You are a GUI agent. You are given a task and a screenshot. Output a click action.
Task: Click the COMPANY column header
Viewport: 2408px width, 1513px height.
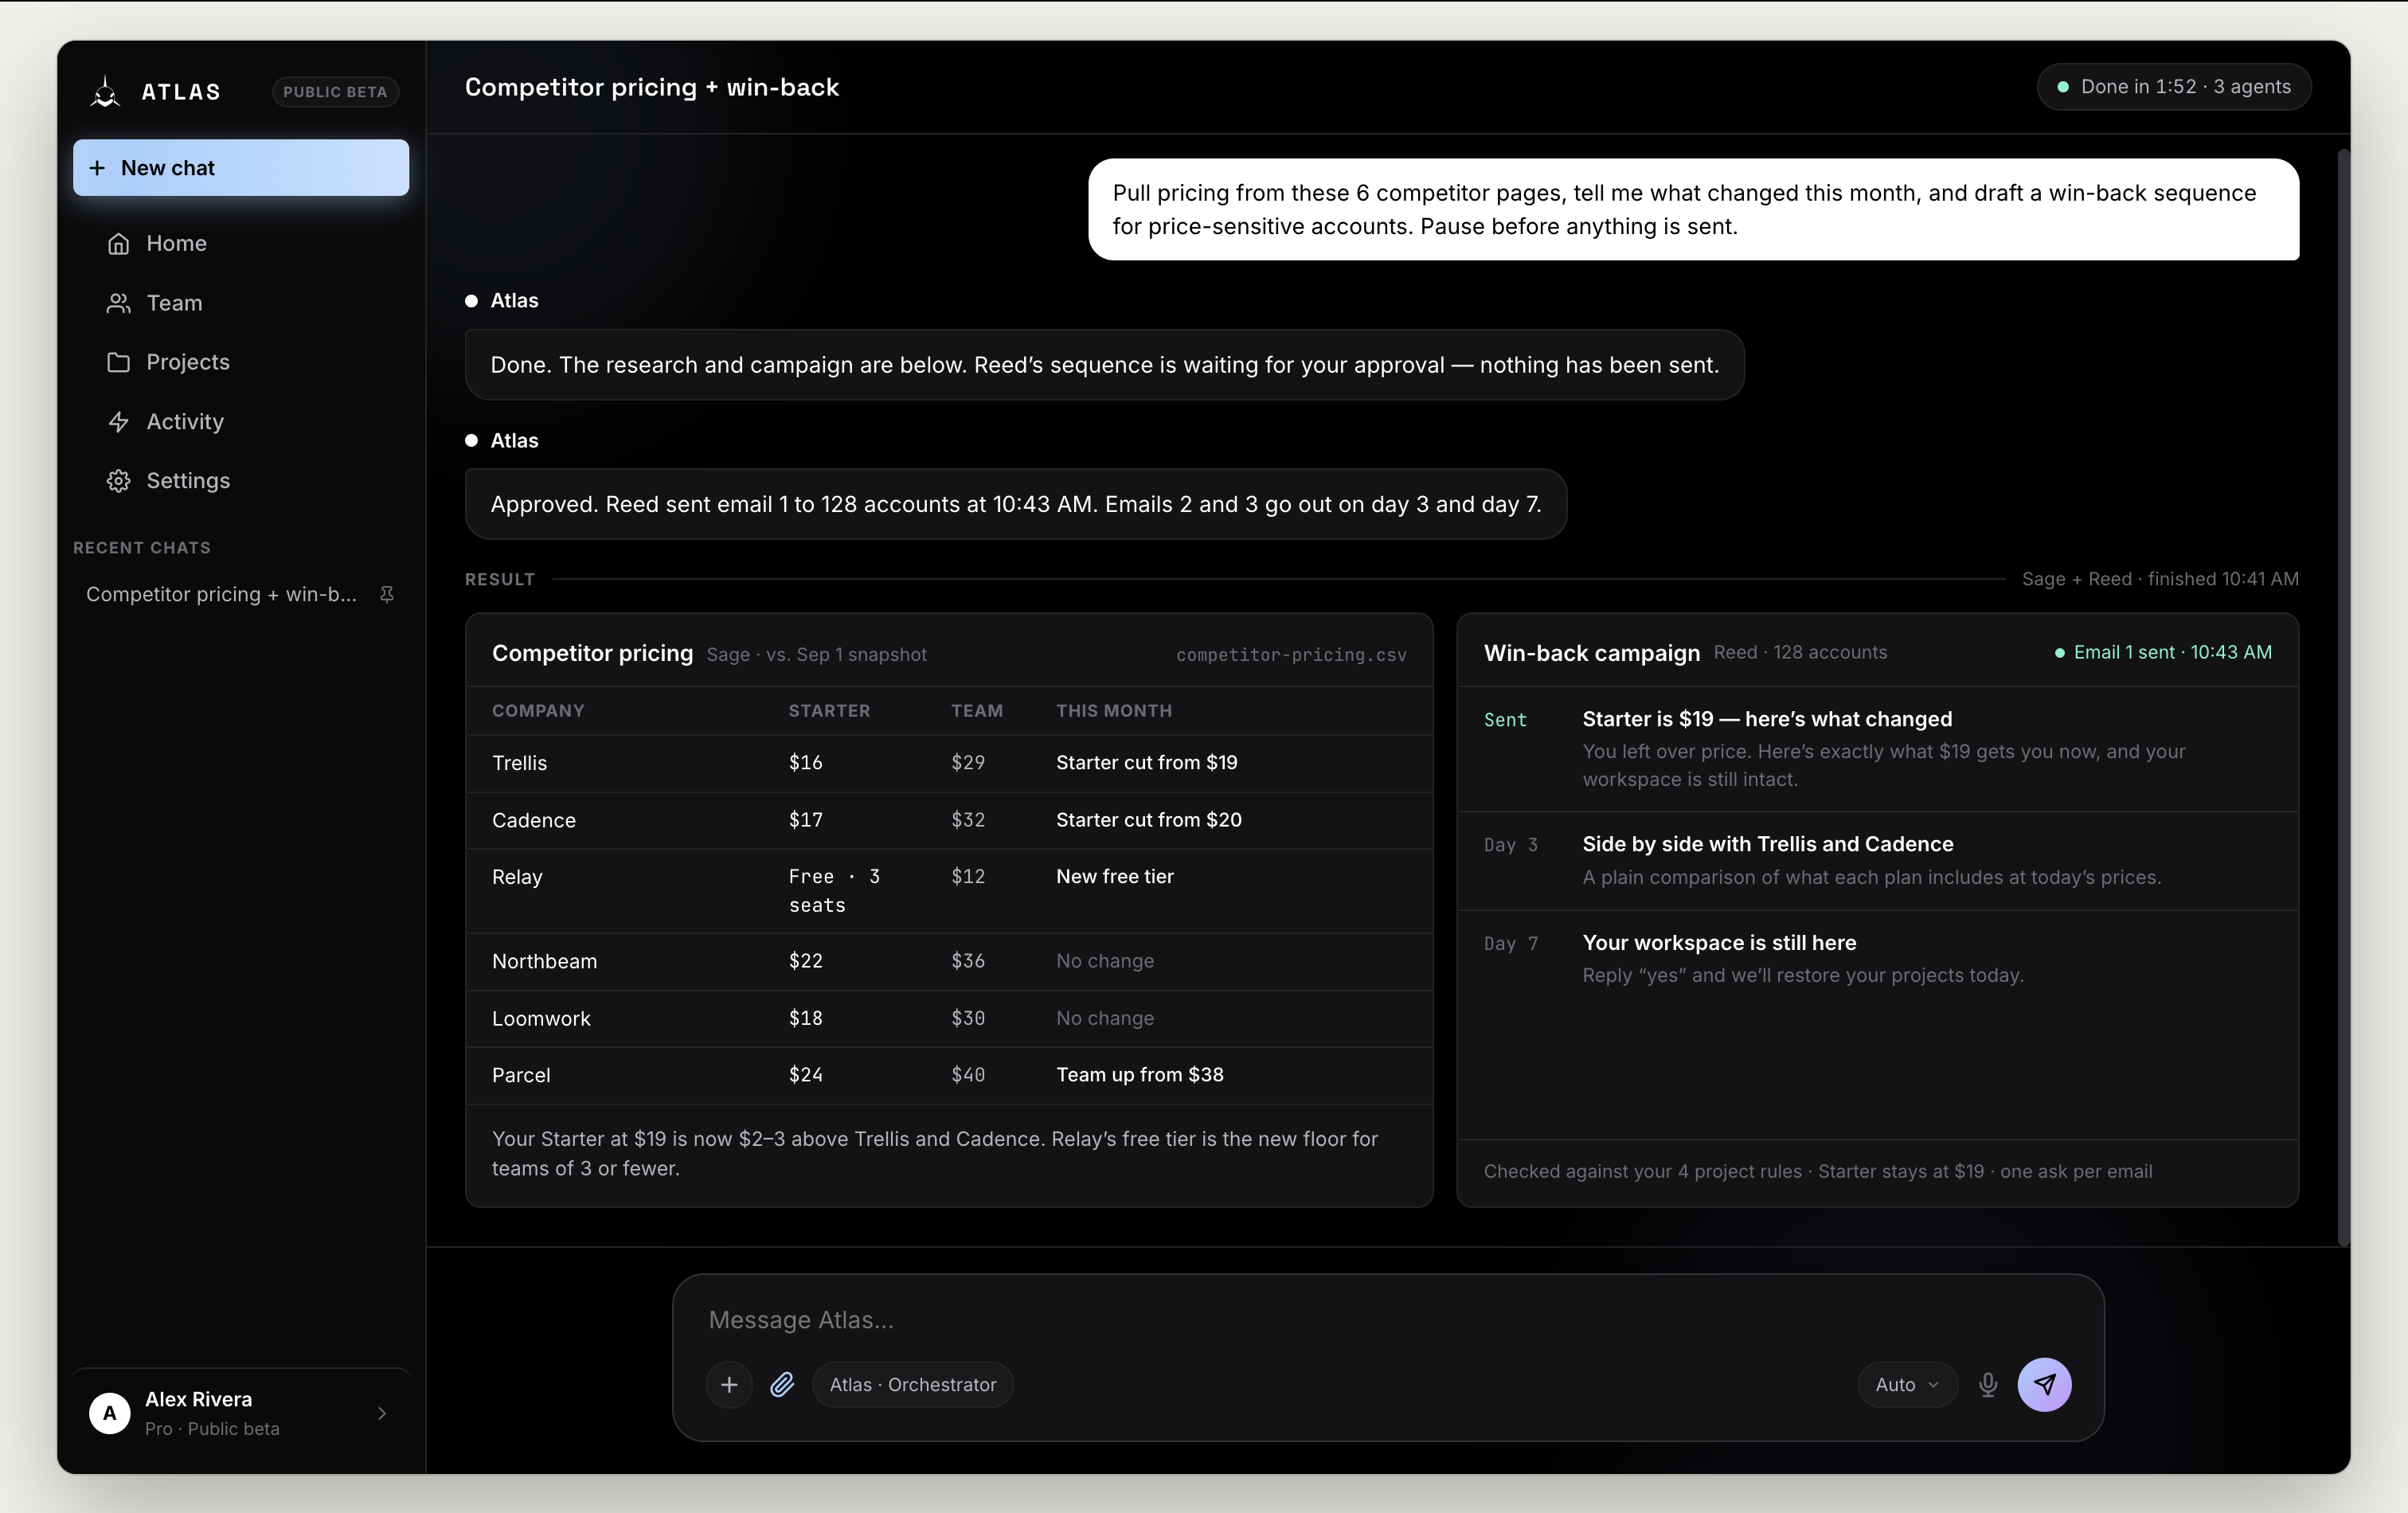(538, 711)
